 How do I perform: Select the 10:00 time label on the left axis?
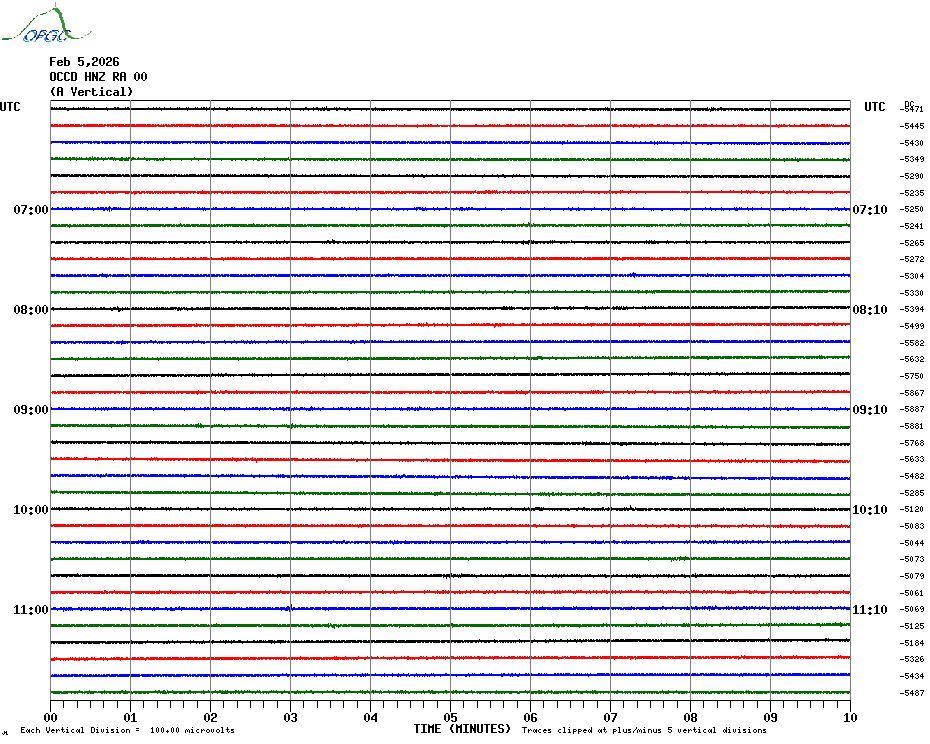pyautogui.click(x=31, y=510)
